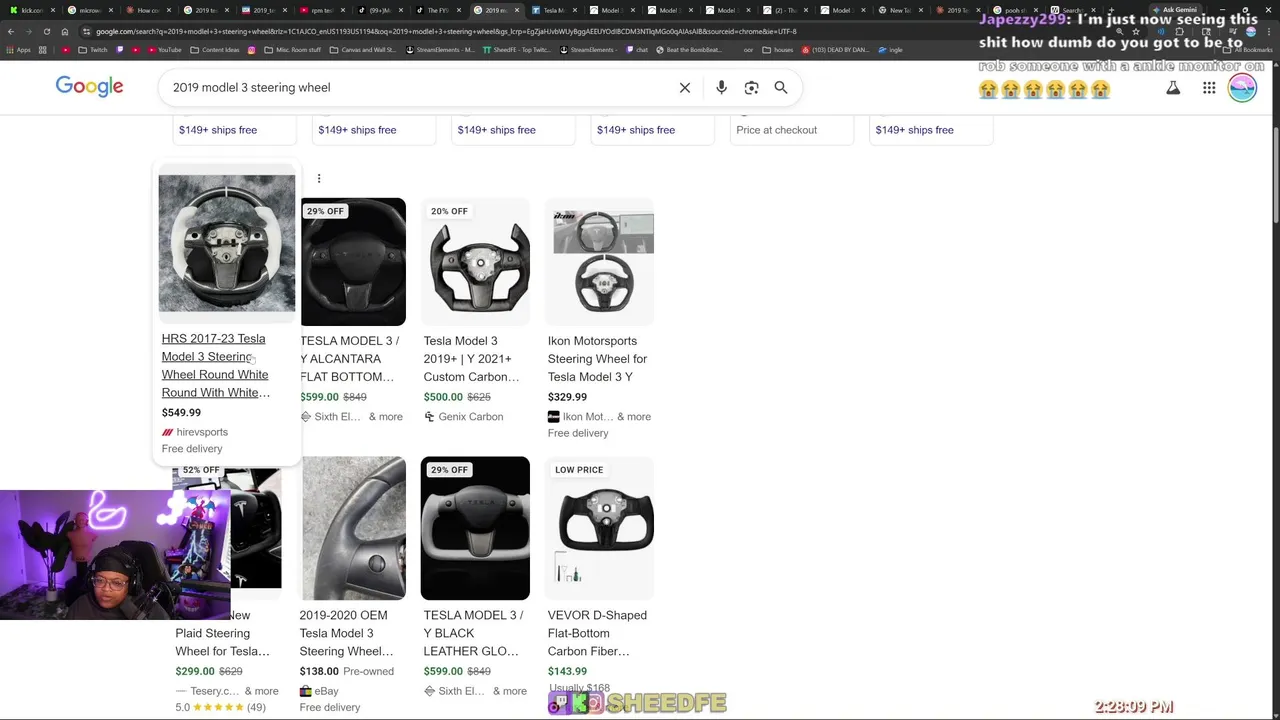Open the Twitch bookmarks folder
The width and height of the screenshot is (1280, 720).
pos(92,50)
